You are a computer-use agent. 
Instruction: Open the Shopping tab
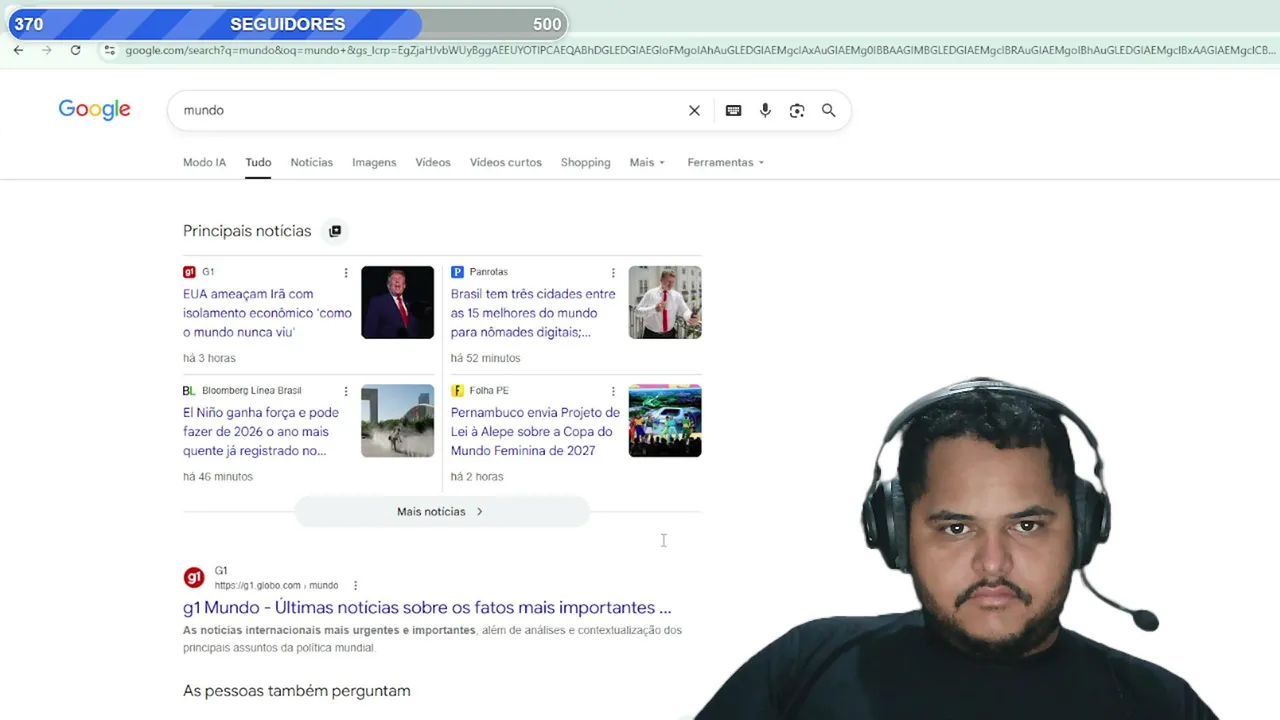[585, 162]
